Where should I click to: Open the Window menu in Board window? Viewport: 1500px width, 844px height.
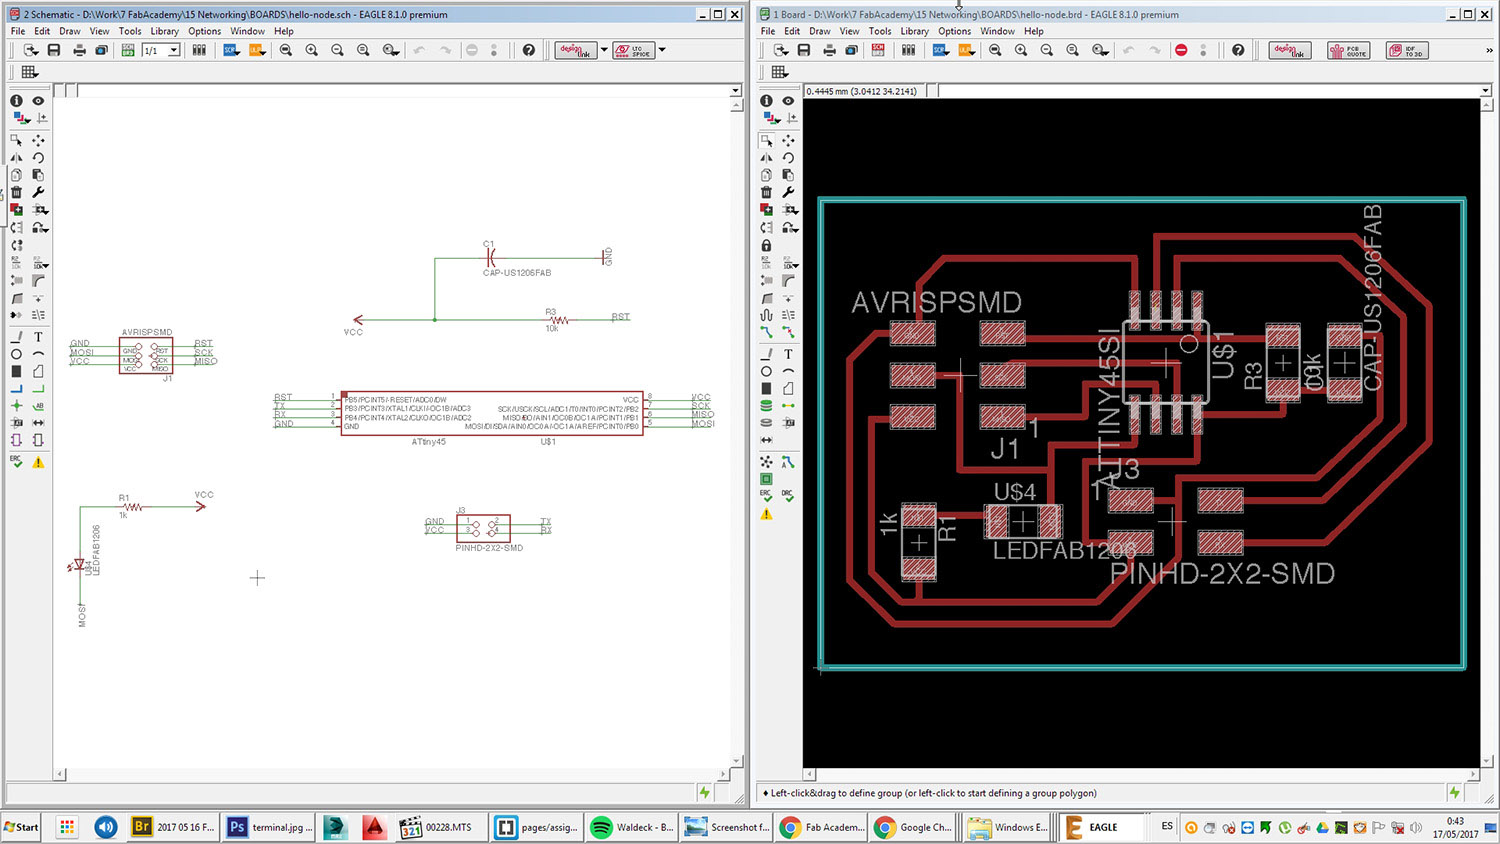997,31
